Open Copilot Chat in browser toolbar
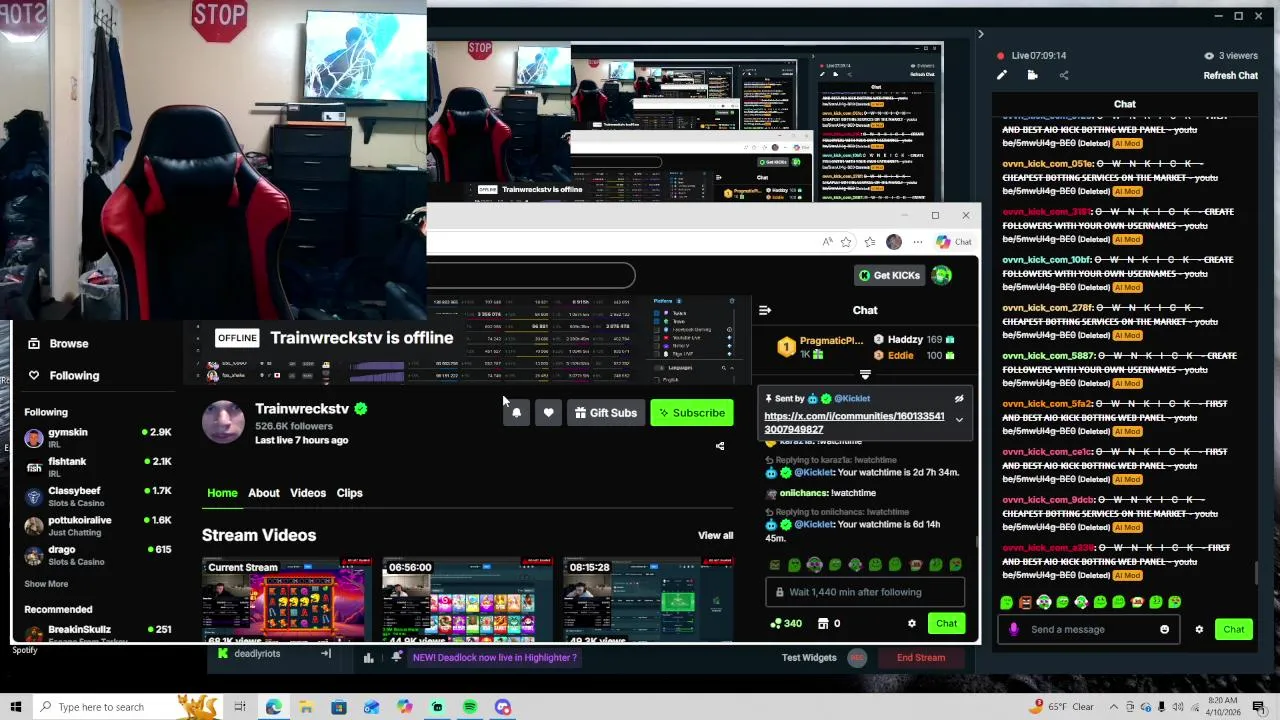The height and width of the screenshot is (720, 1280). (x=953, y=241)
